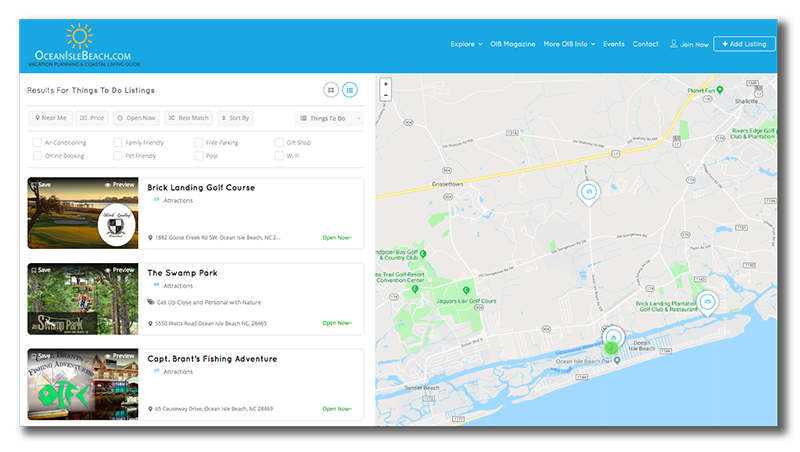Open the OIB Magazine page
The image size is (800, 452).
(x=513, y=44)
